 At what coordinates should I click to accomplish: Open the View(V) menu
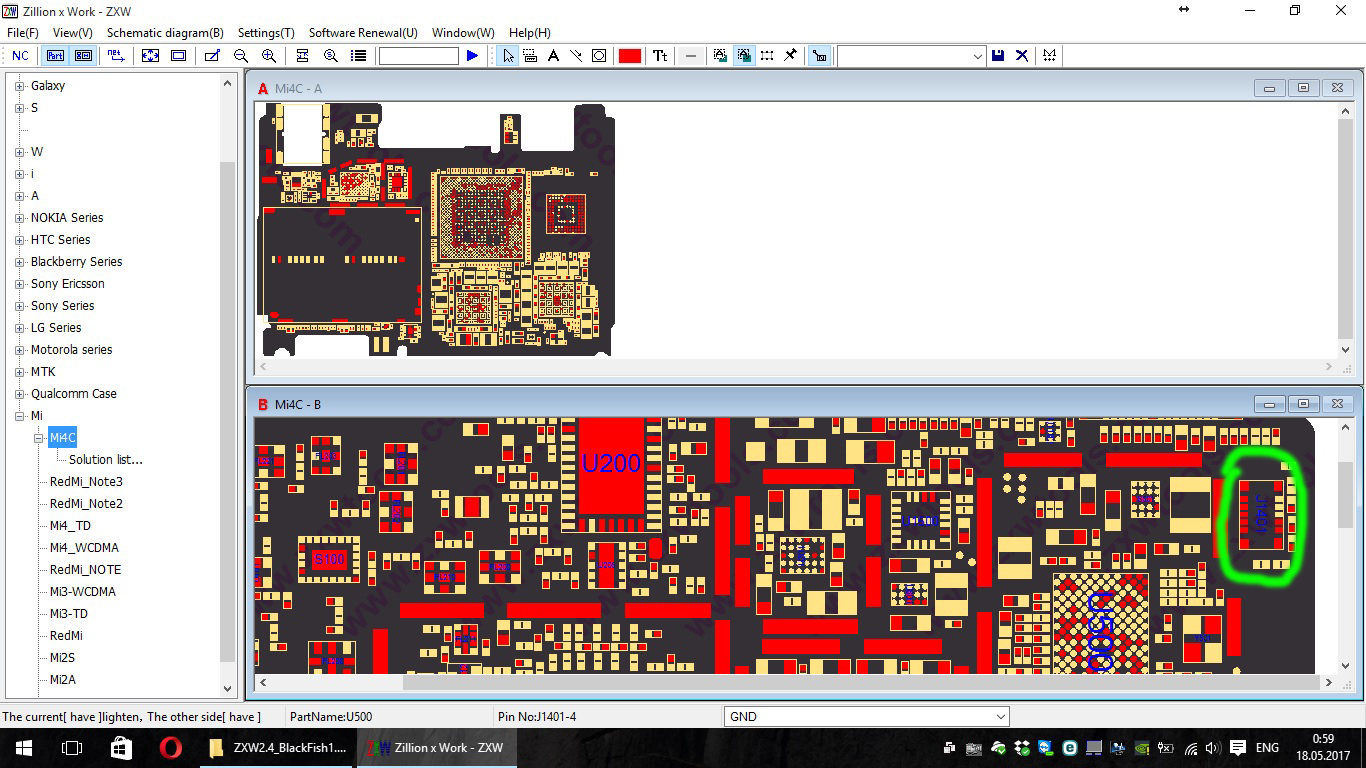click(73, 33)
